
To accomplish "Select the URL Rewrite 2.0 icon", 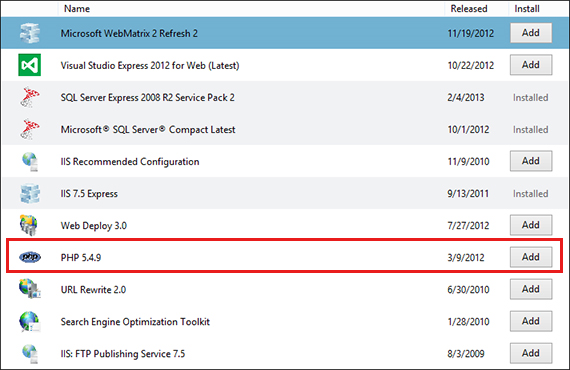I will [x=29, y=289].
